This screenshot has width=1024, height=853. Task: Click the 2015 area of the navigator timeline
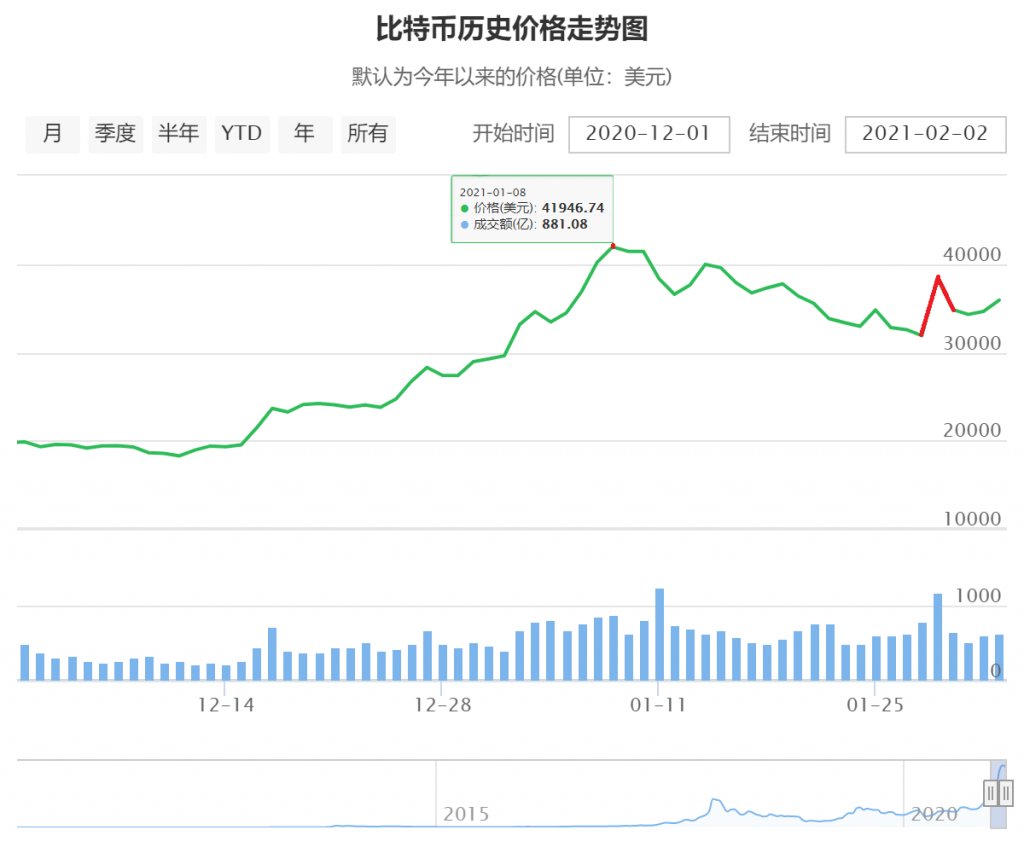tap(466, 814)
